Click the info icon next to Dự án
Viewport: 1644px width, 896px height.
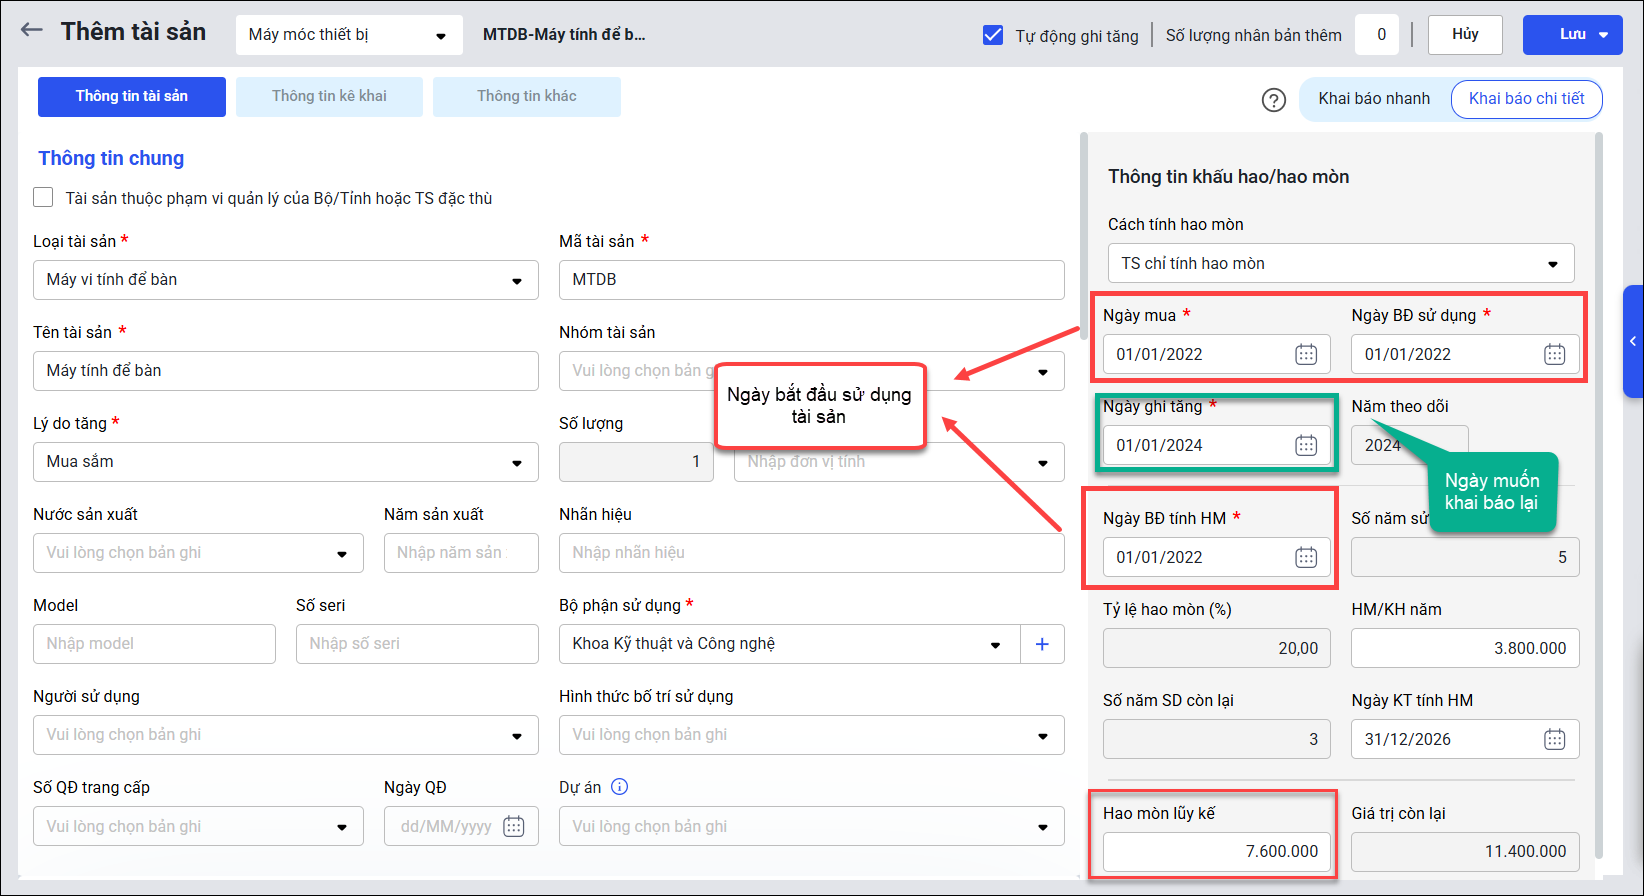click(620, 787)
